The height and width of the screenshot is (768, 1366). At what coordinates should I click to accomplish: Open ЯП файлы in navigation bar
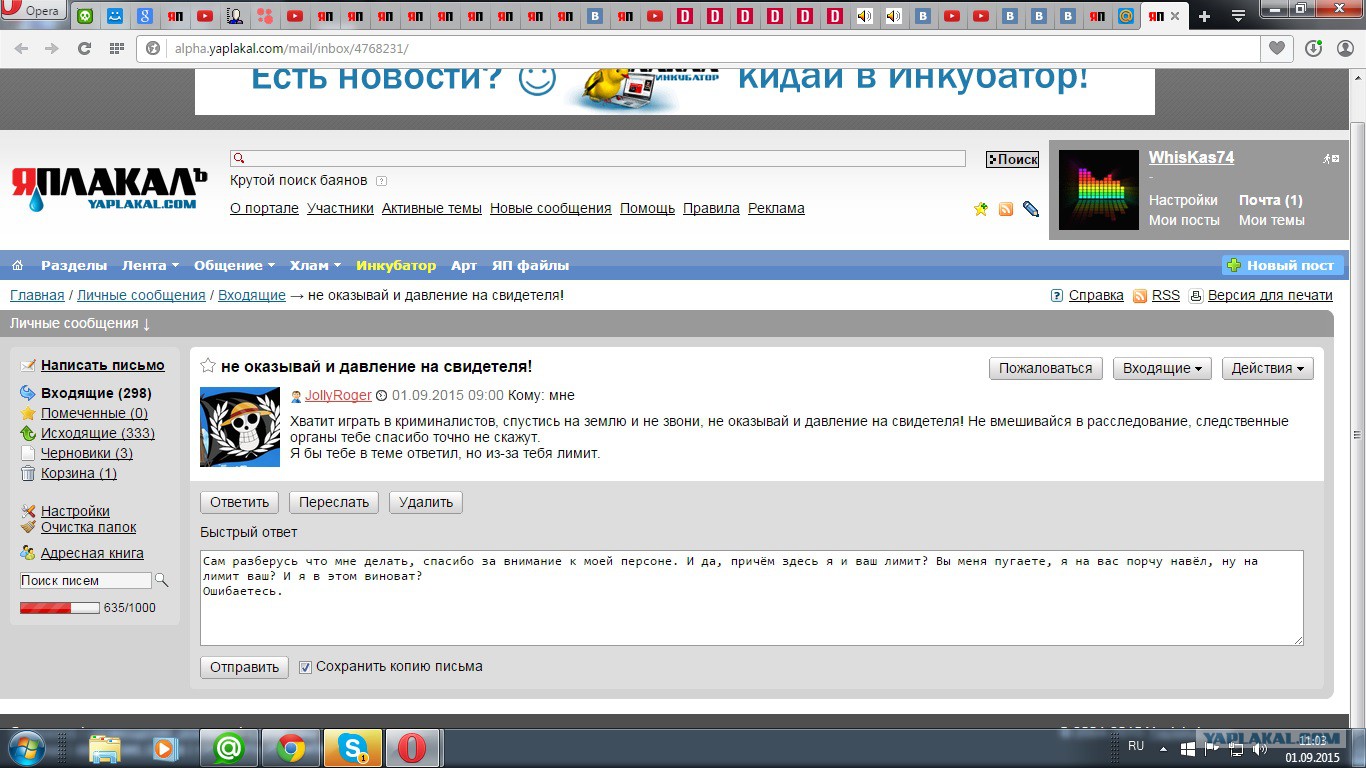point(530,265)
